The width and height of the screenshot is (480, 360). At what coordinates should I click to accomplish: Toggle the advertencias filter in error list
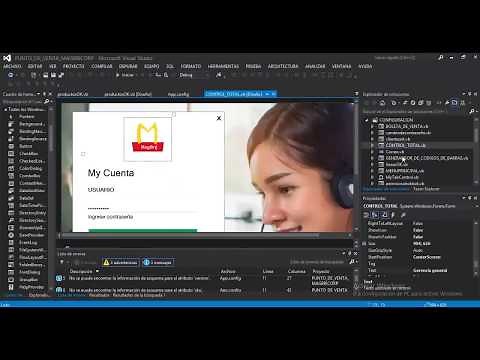[120, 263]
